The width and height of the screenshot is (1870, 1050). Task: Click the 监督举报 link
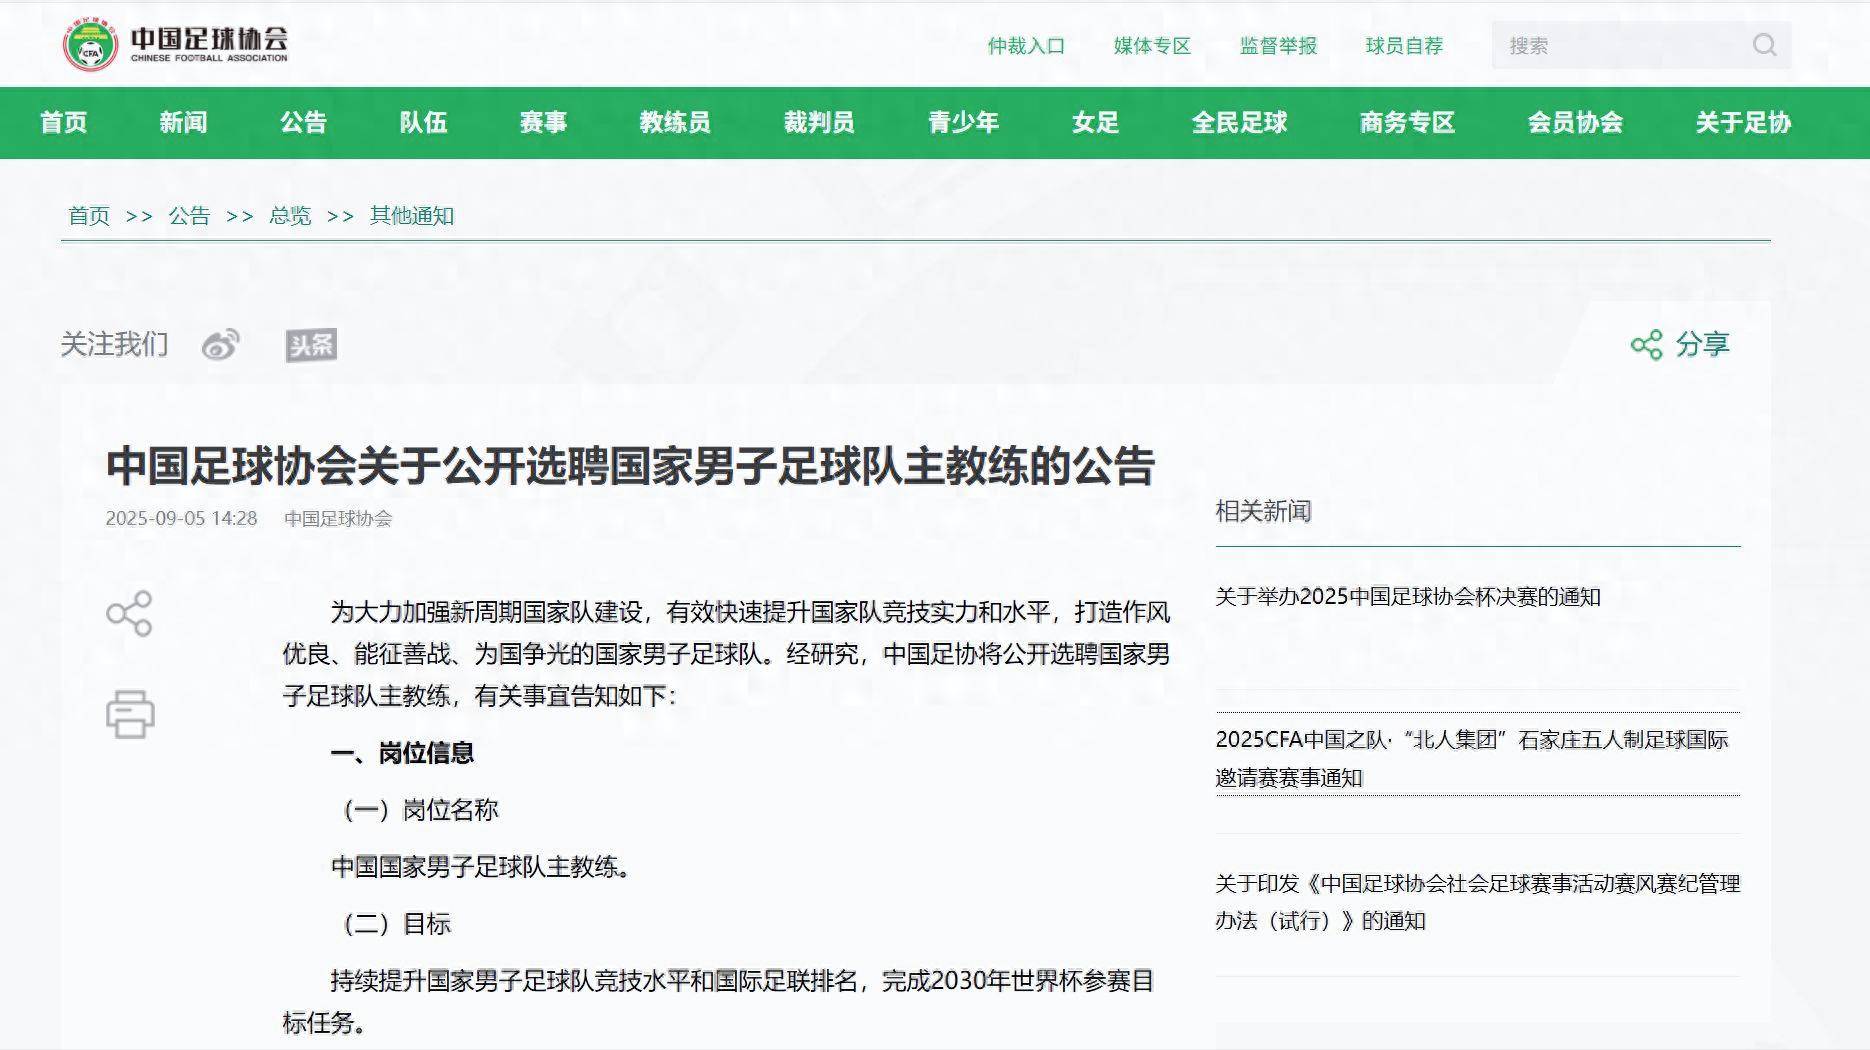click(x=1278, y=45)
